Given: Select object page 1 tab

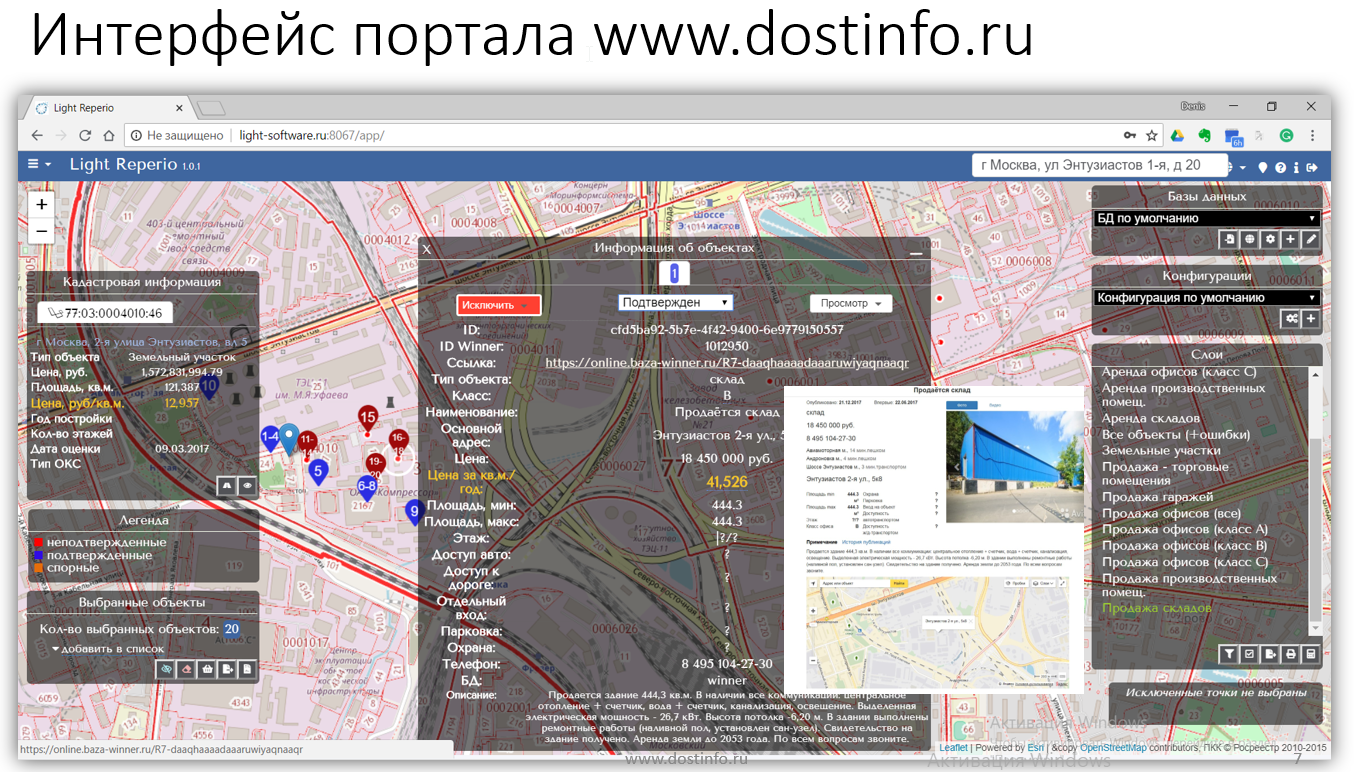Looking at the screenshot, I should click(675, 272).
